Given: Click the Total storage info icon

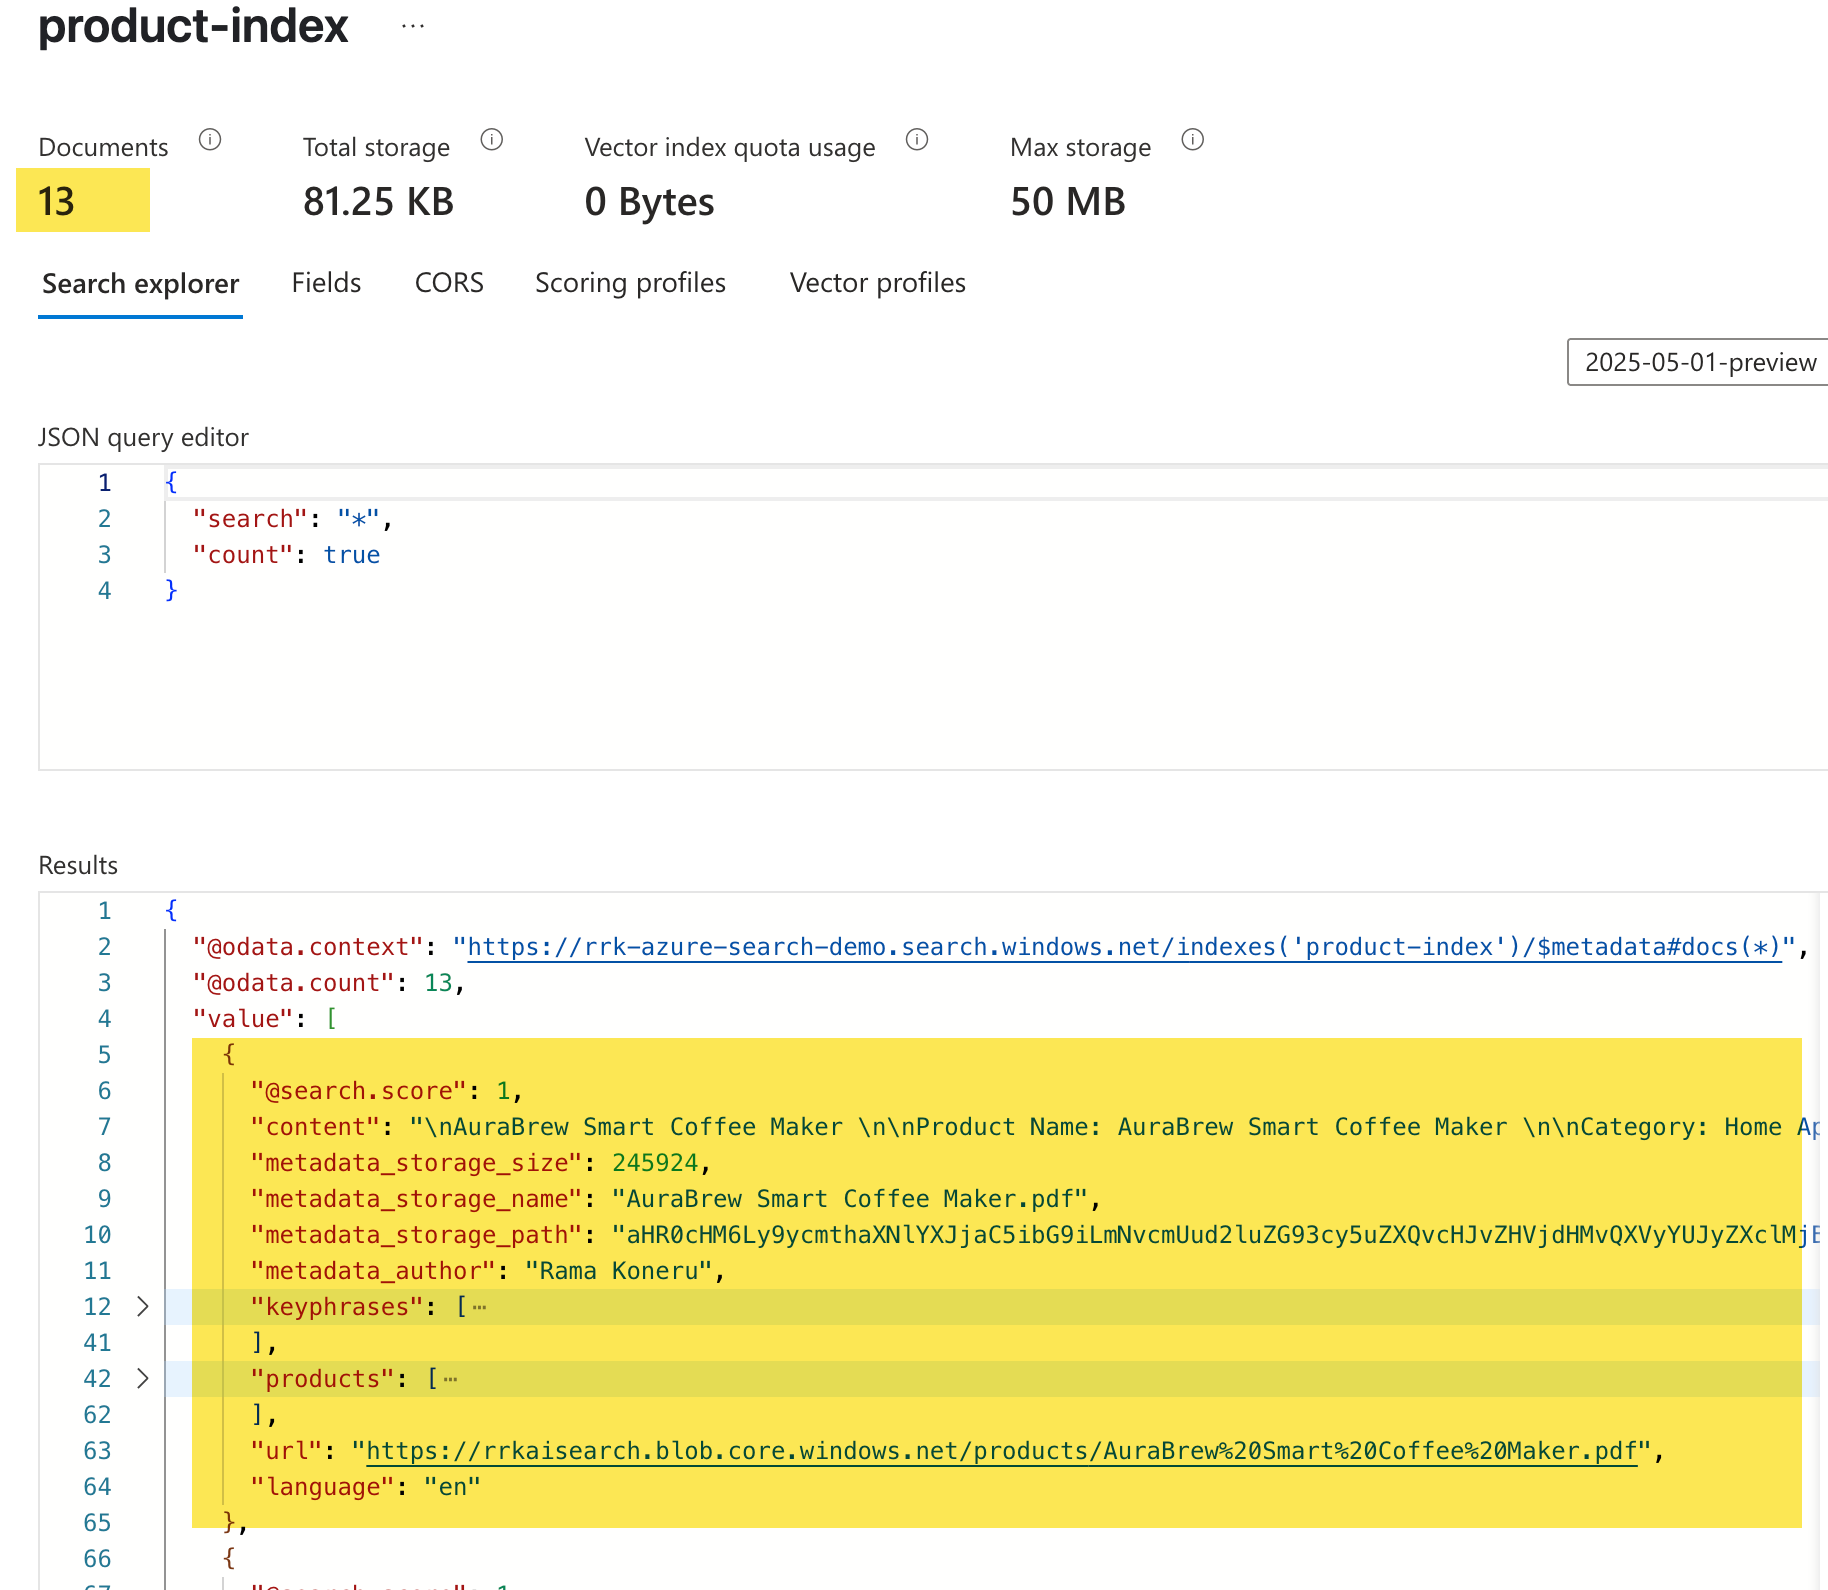Looking at the screenshot, I should [492, 140].
